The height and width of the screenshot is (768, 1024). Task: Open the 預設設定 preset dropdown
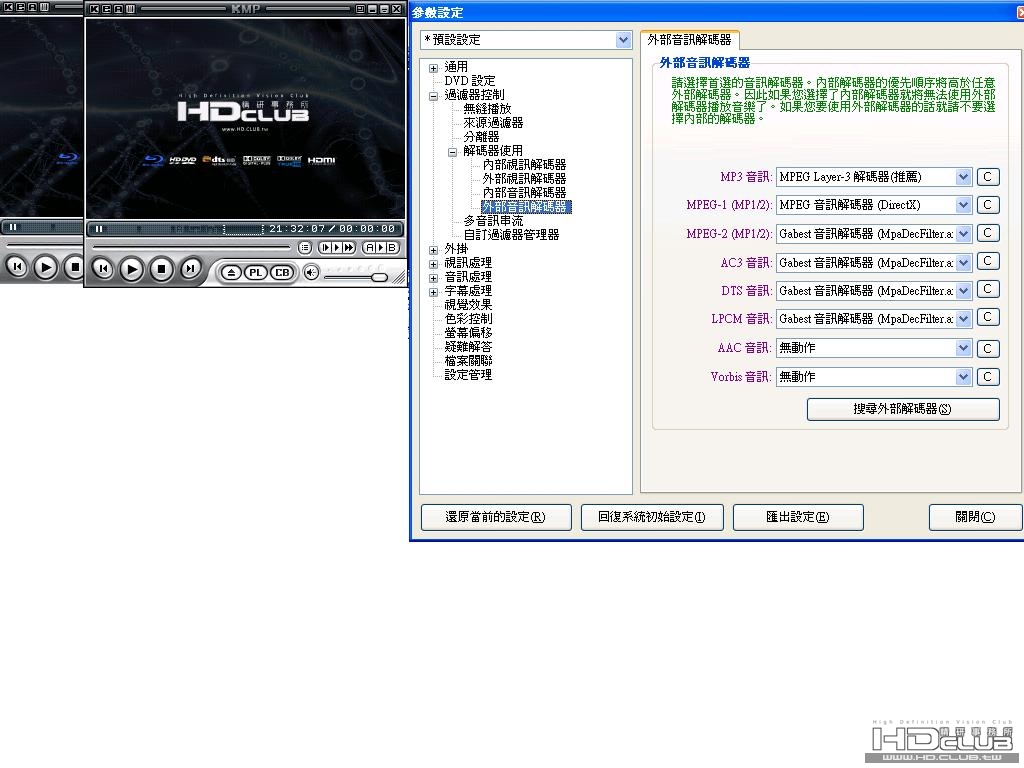tap(623, 40)
